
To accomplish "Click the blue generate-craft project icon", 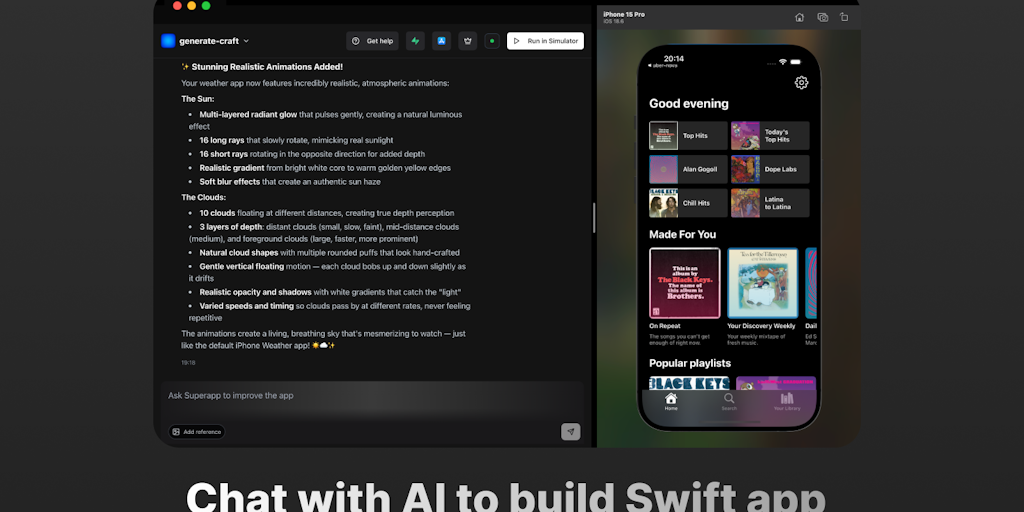I will (168, 40).
